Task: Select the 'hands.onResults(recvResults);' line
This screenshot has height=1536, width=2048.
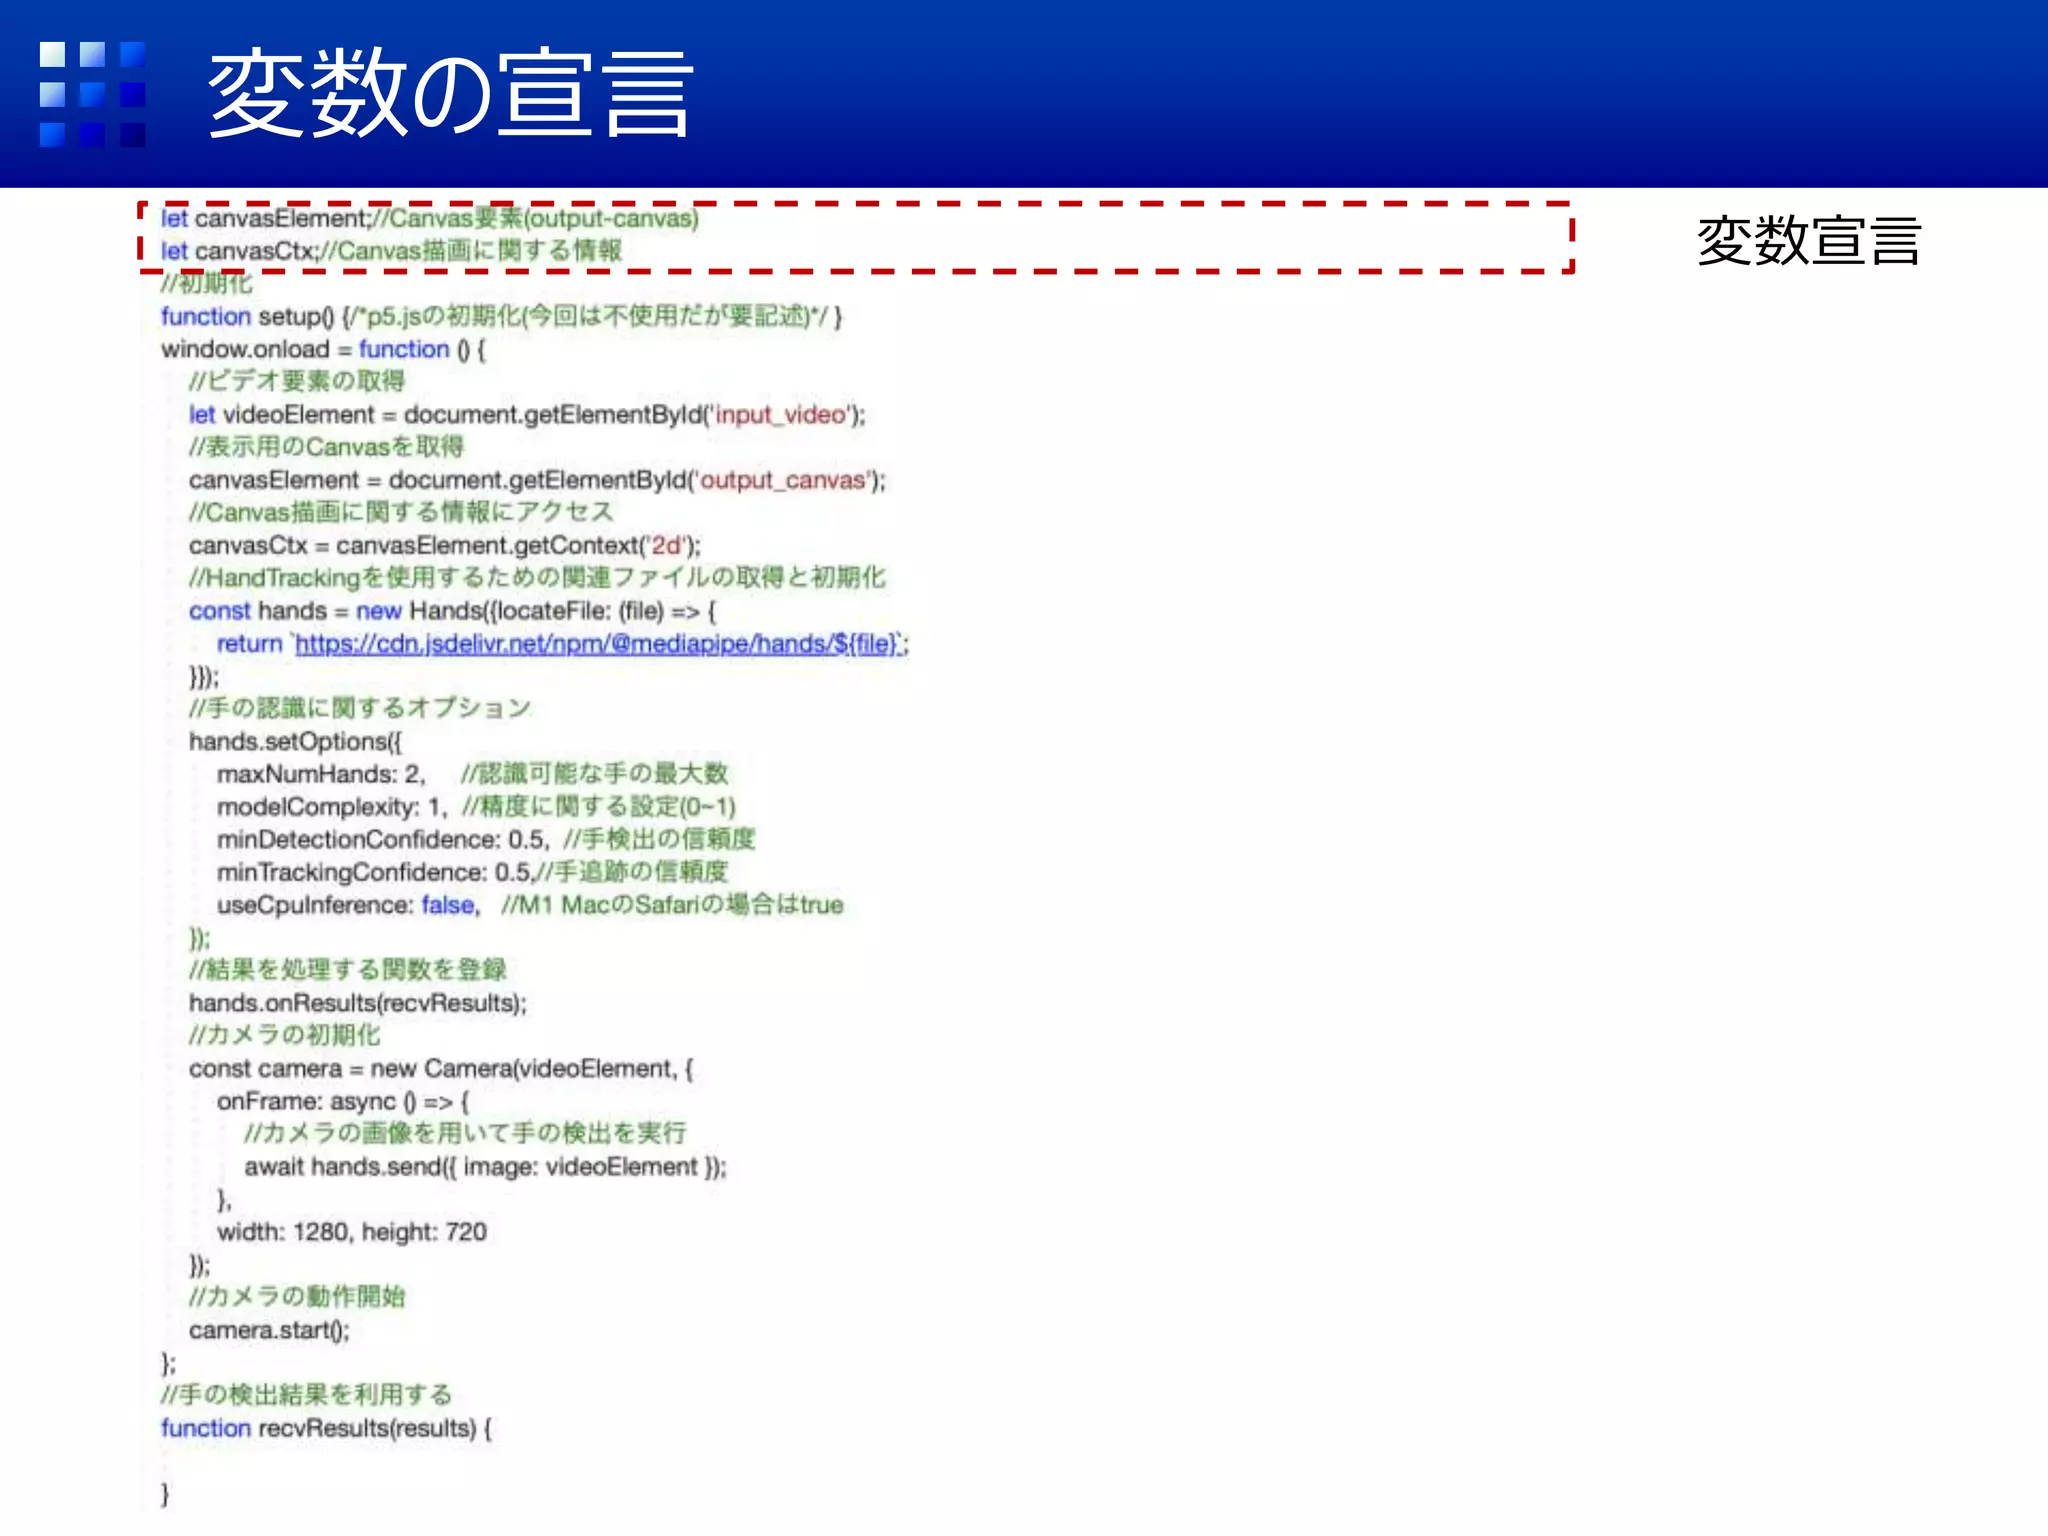Action: click(358, 1003)
